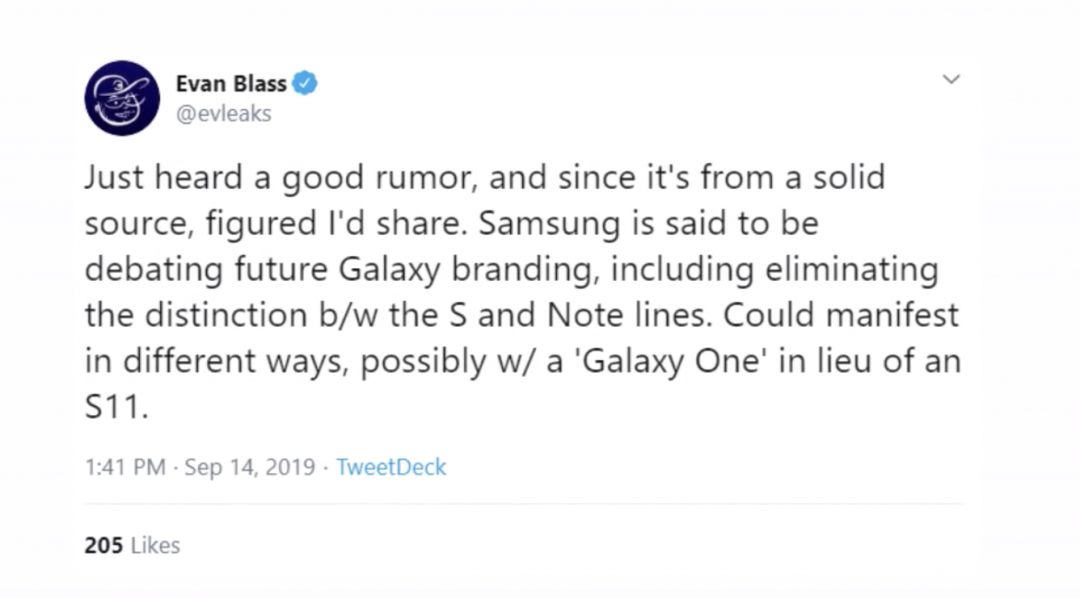Open Evan Blass's profile avatar

coord(122,98)
